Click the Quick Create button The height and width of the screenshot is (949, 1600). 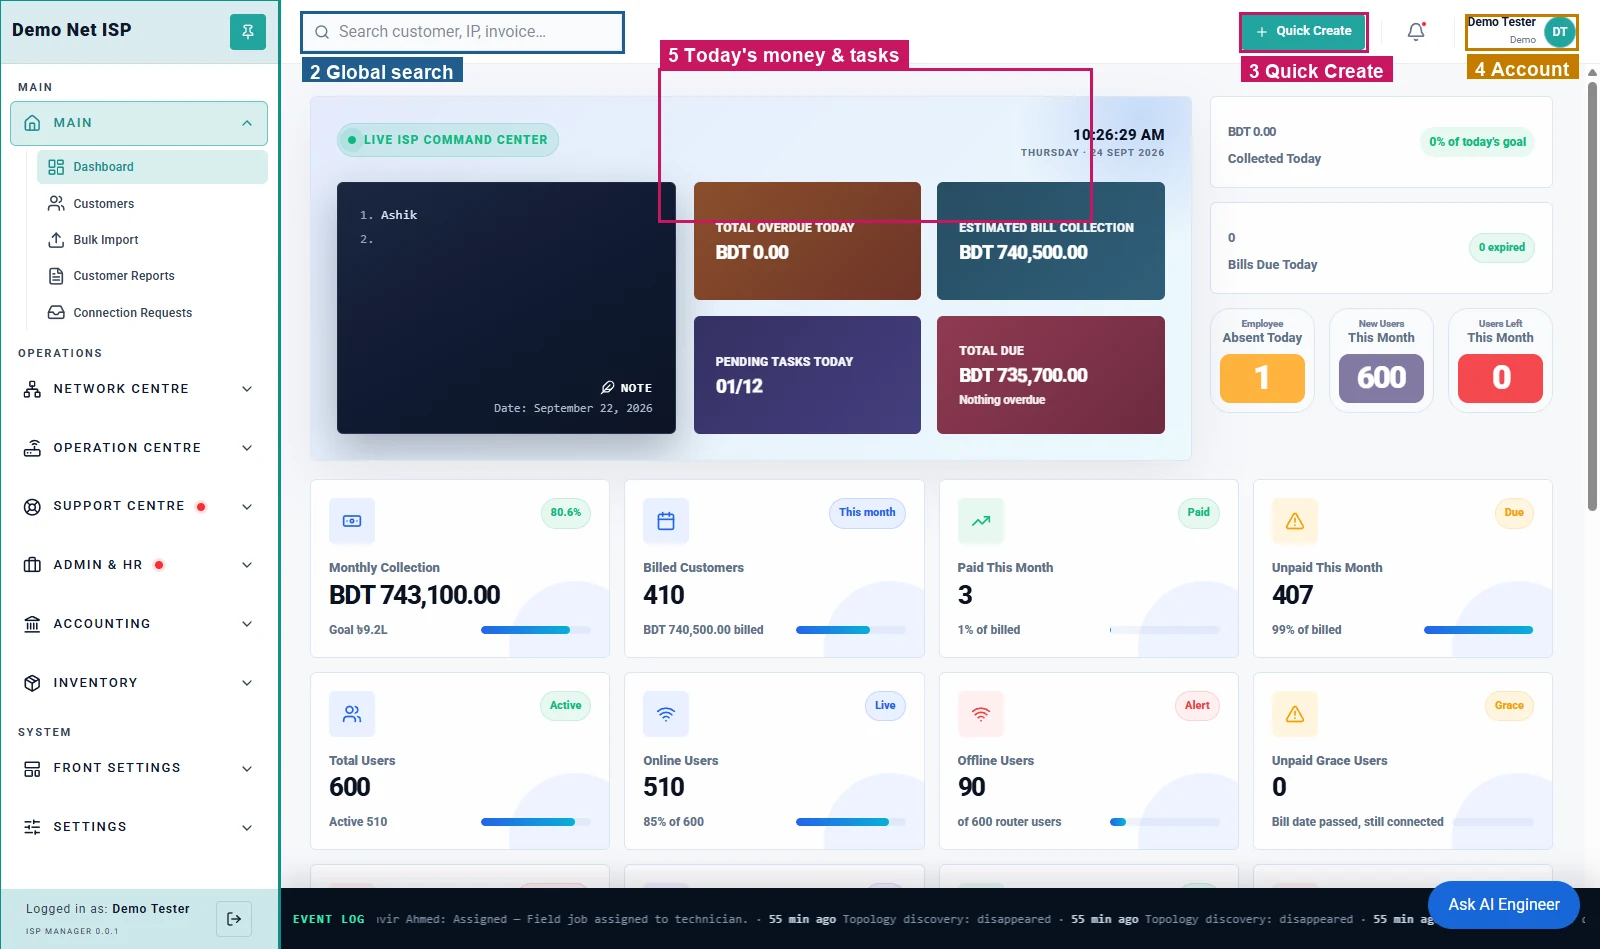(1304, 32)
